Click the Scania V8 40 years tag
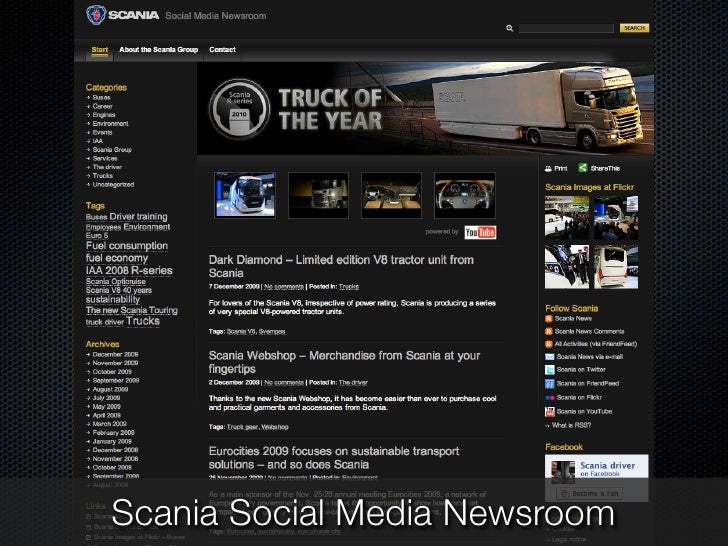 click(119, 291)
